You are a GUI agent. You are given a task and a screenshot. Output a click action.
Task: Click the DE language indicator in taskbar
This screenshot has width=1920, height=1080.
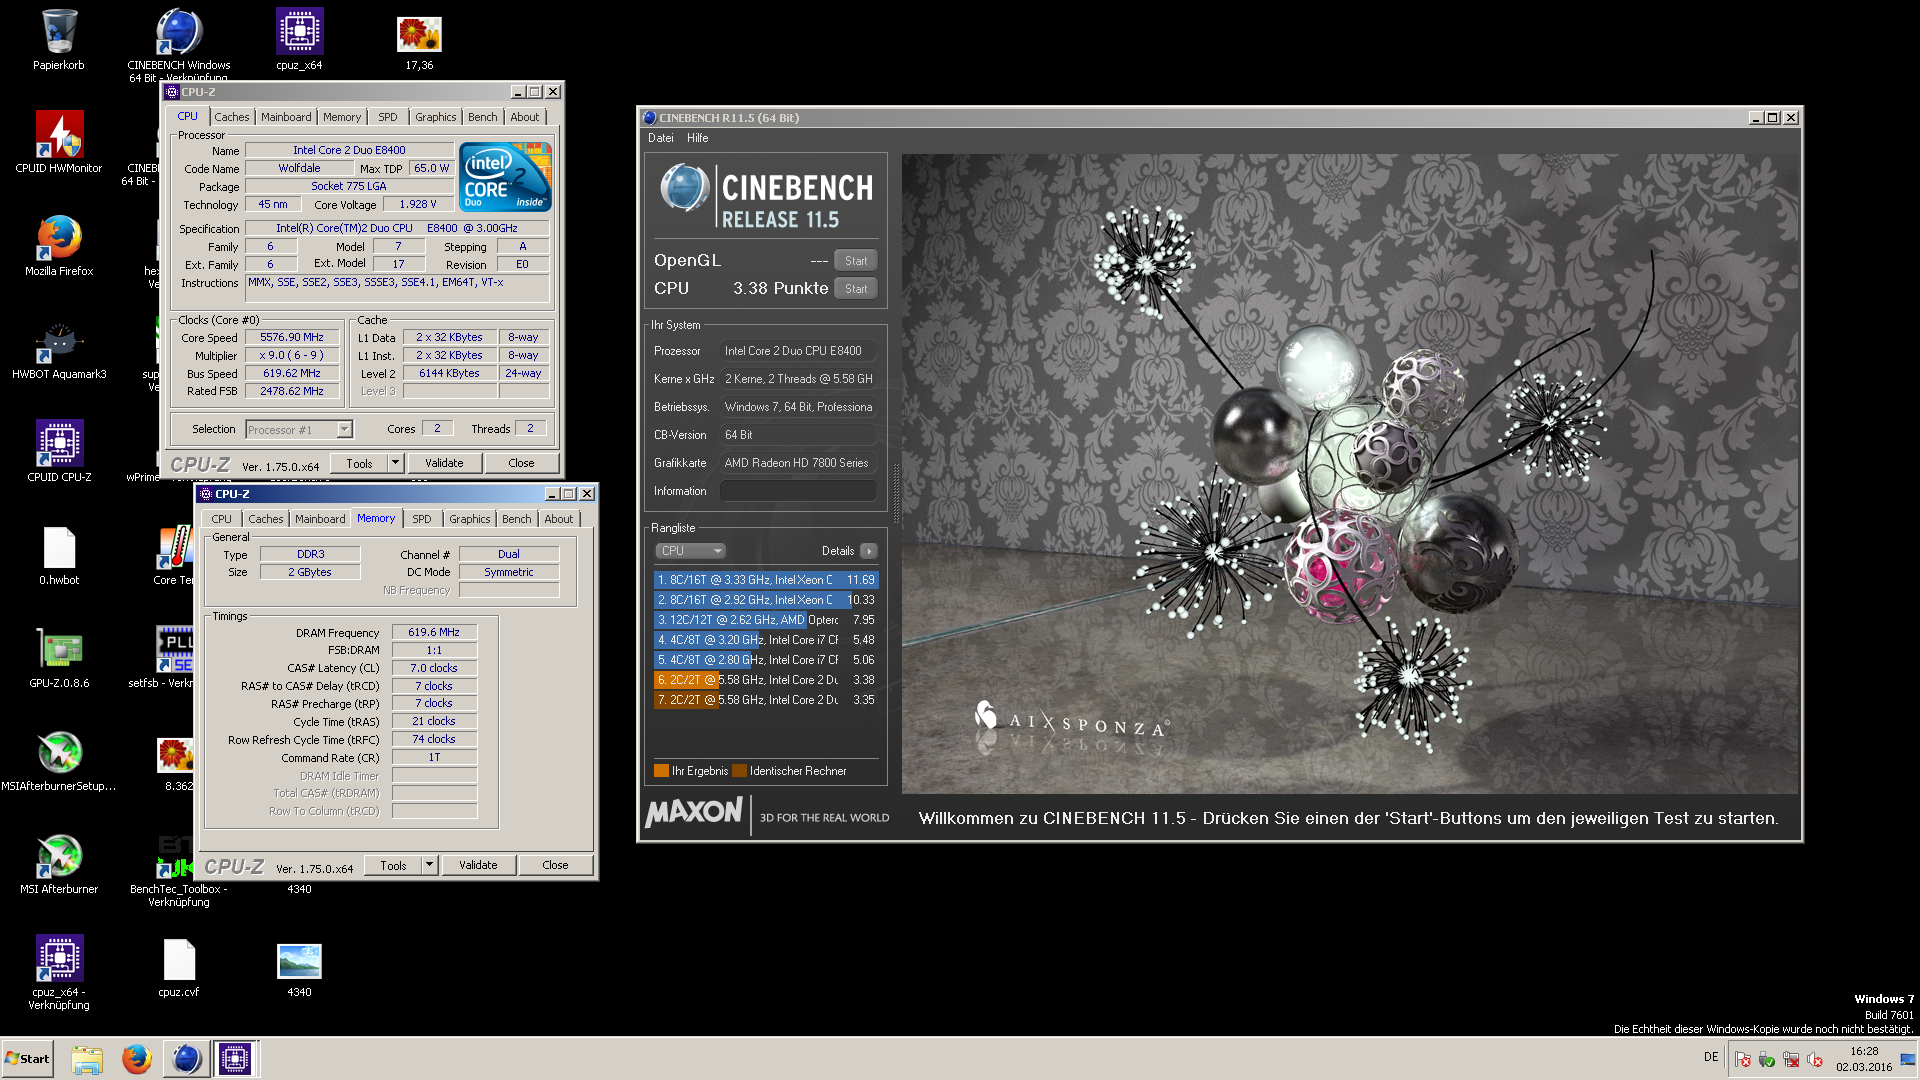point(1711,1057)
